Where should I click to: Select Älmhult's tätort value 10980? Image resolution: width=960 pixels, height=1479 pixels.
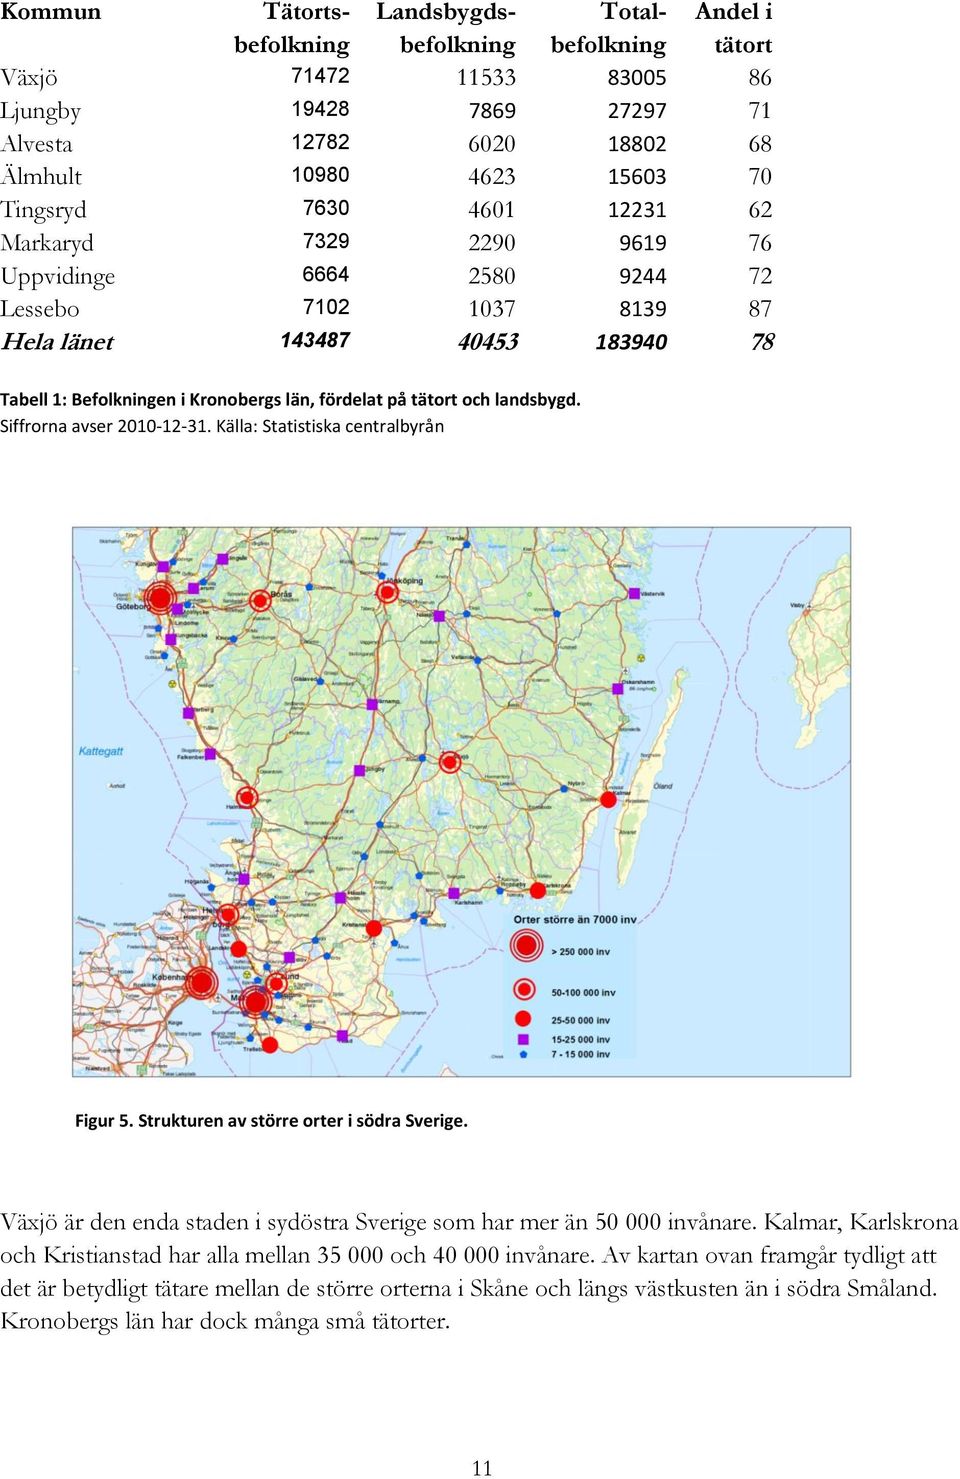320,175
